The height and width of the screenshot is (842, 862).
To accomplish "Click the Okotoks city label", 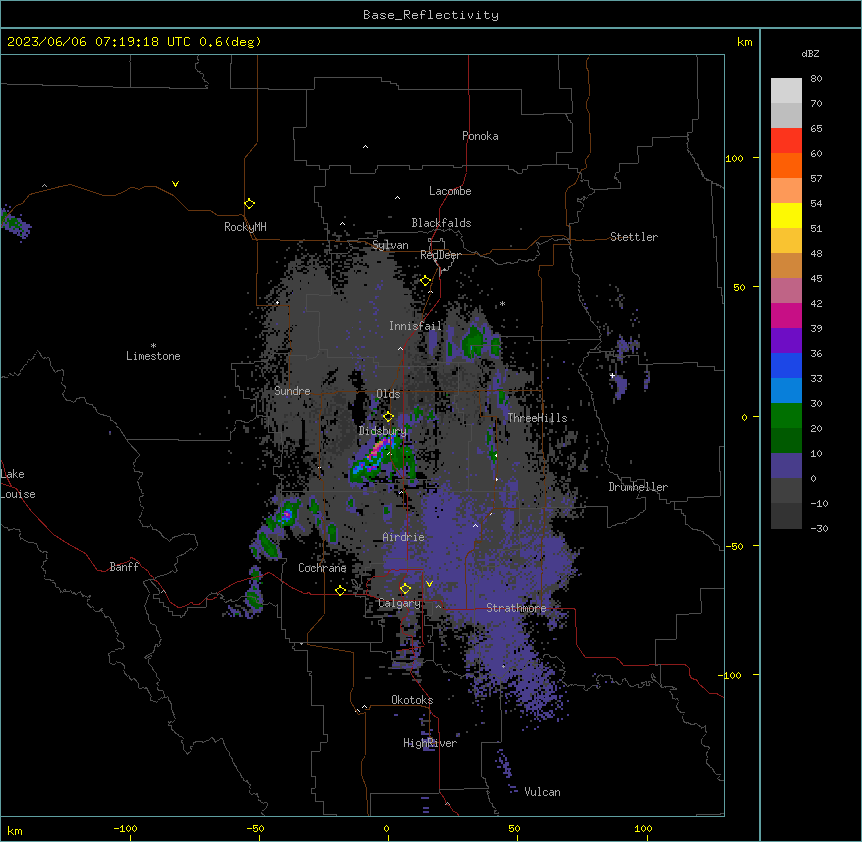I will pyautogui.click(x=412, y=700).
